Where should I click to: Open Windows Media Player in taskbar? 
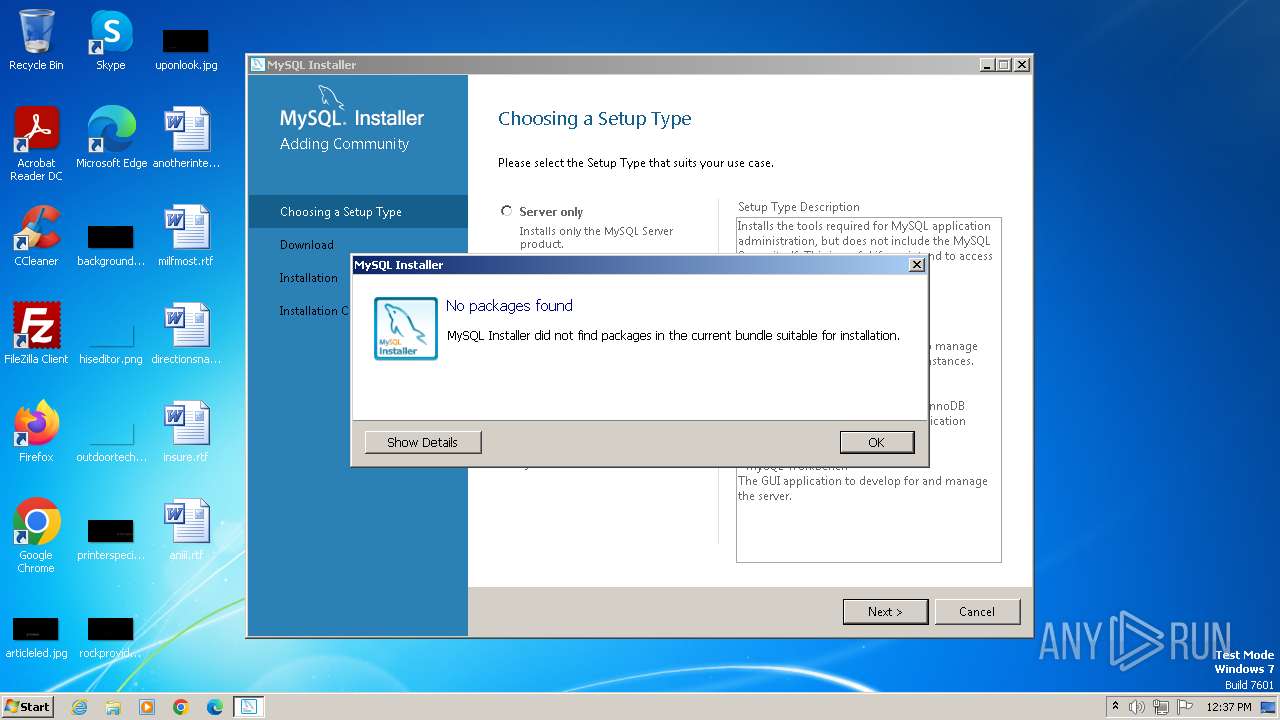[147, 707]
